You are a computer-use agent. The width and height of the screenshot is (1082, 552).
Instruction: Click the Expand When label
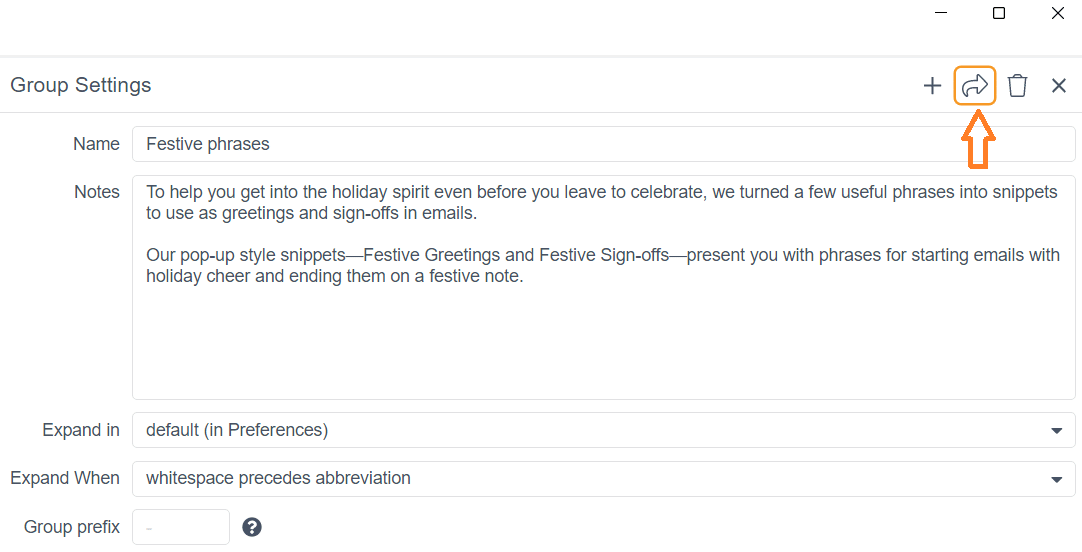[x=65, y=478]
